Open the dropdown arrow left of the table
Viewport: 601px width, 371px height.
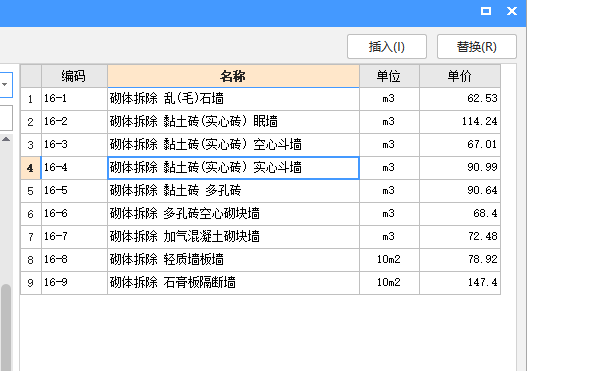pyautogui.click(x=5, y=85)
